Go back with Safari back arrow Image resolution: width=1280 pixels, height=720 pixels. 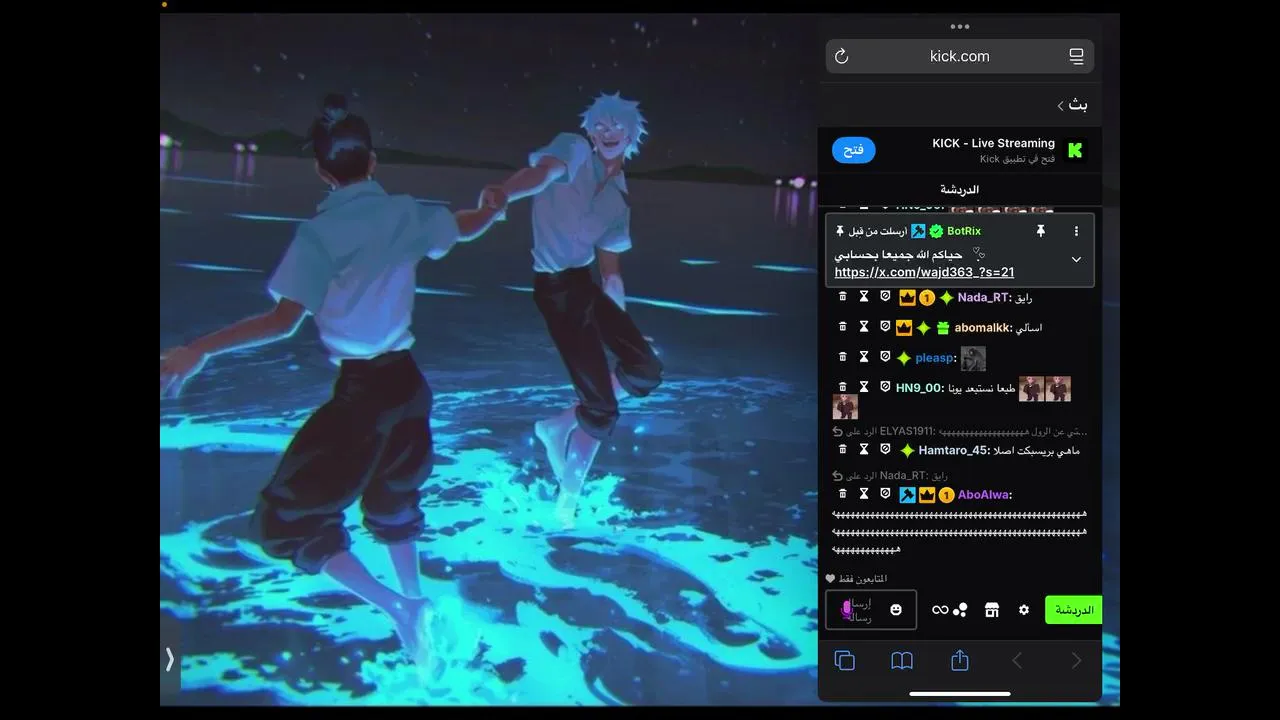[1017, 660]
